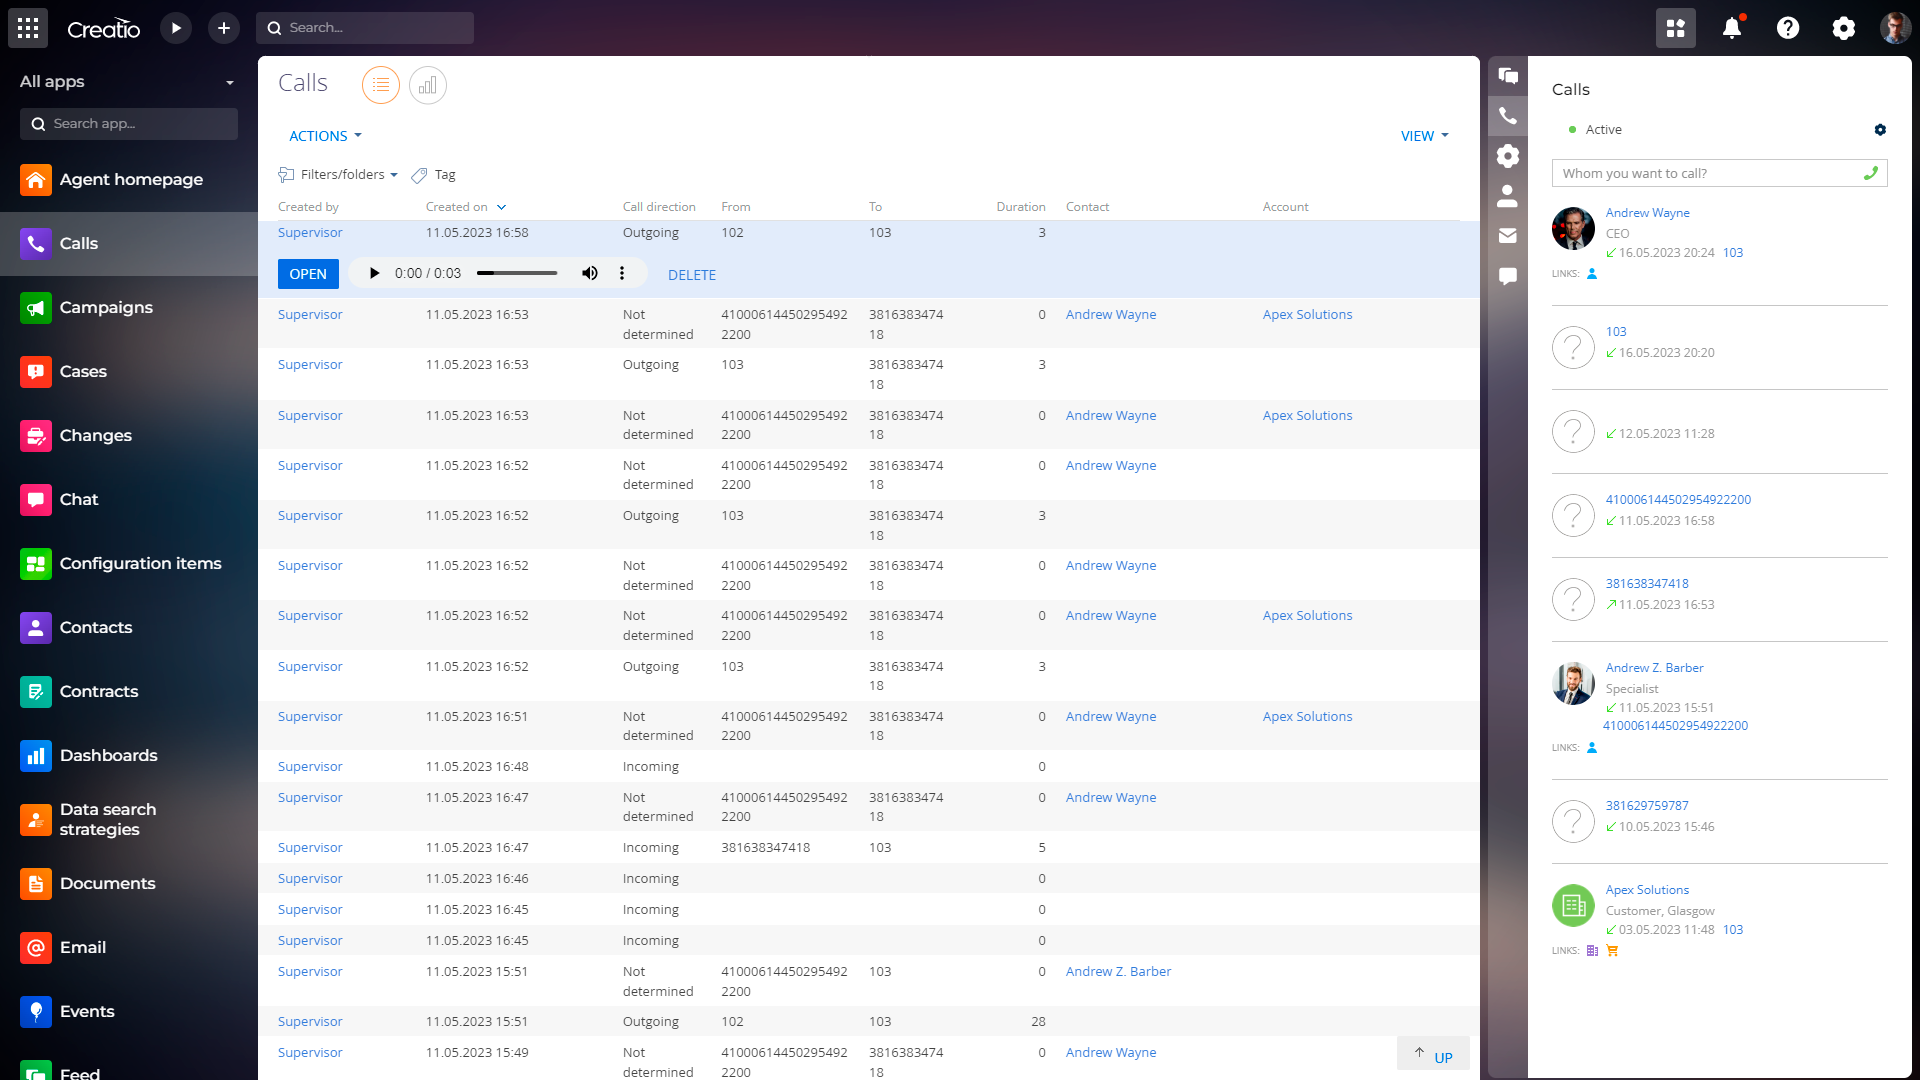Mute the call recording audio
This screenshot has width=1920, height=1080.
tap(590, 273)
